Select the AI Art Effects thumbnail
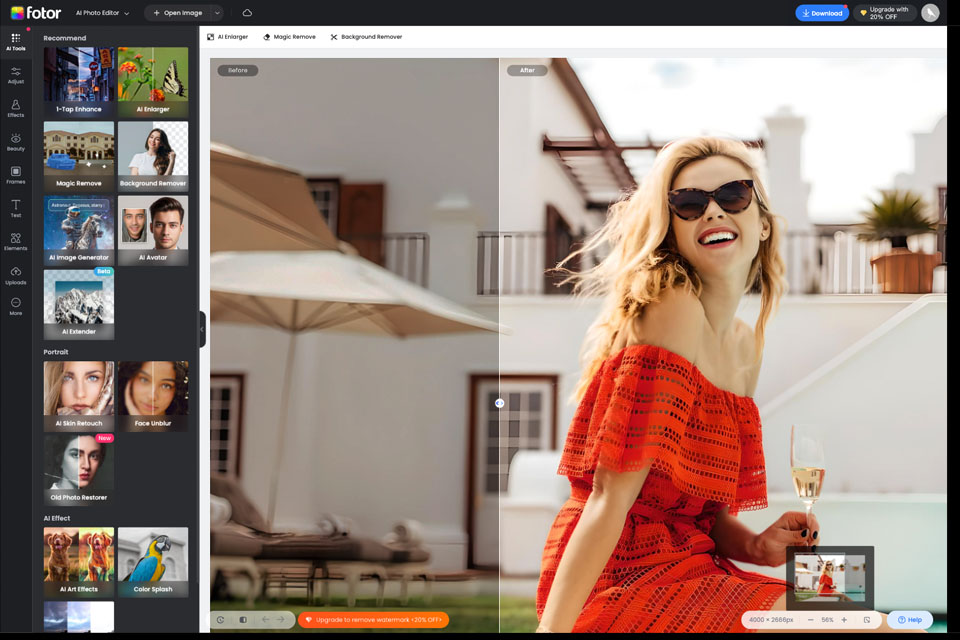Screen dimensions: 960x640 coord(79,562)
